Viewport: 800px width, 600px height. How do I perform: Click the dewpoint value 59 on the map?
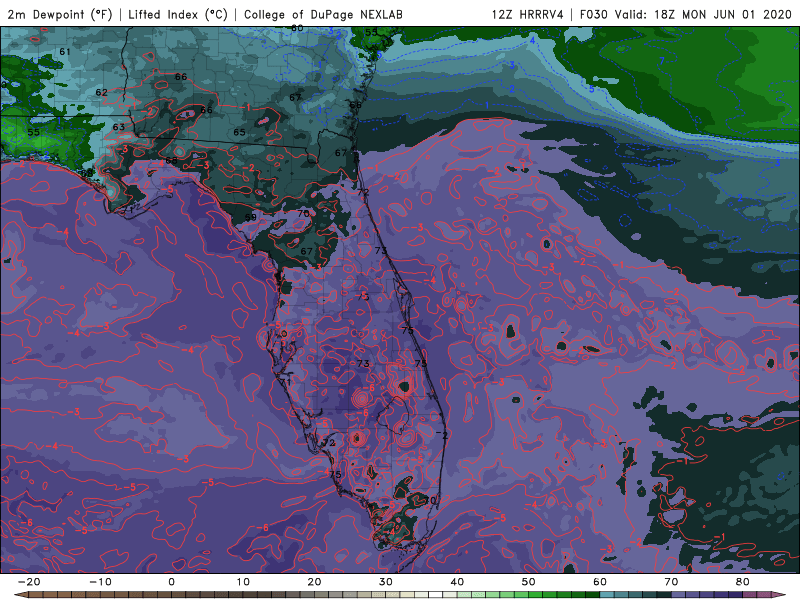[x=251, y=217]
